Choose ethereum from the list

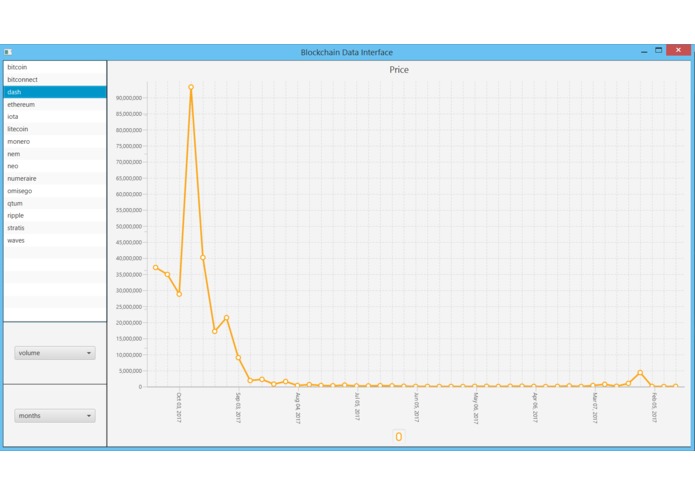click(x=55, y=104)
